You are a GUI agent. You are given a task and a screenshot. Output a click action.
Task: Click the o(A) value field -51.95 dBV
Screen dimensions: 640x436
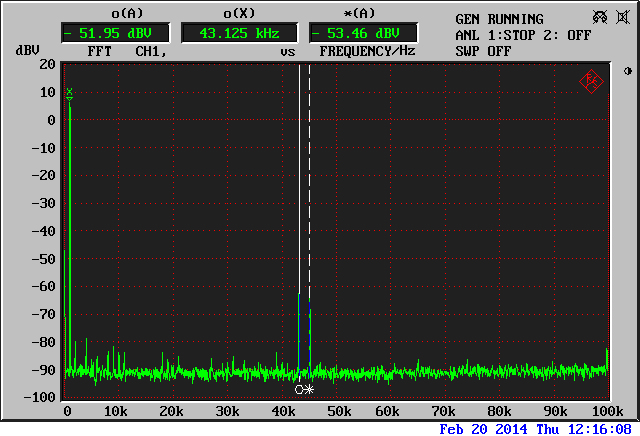click(115, 33)
